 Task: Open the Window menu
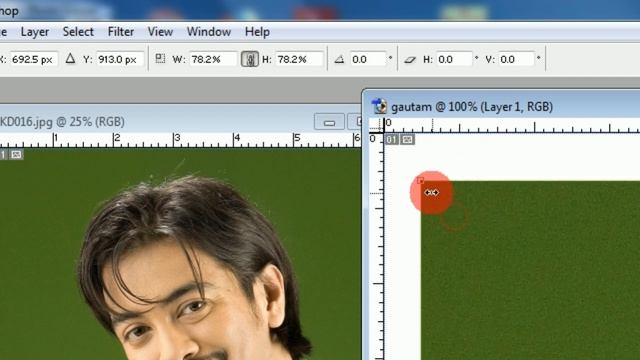209,32
